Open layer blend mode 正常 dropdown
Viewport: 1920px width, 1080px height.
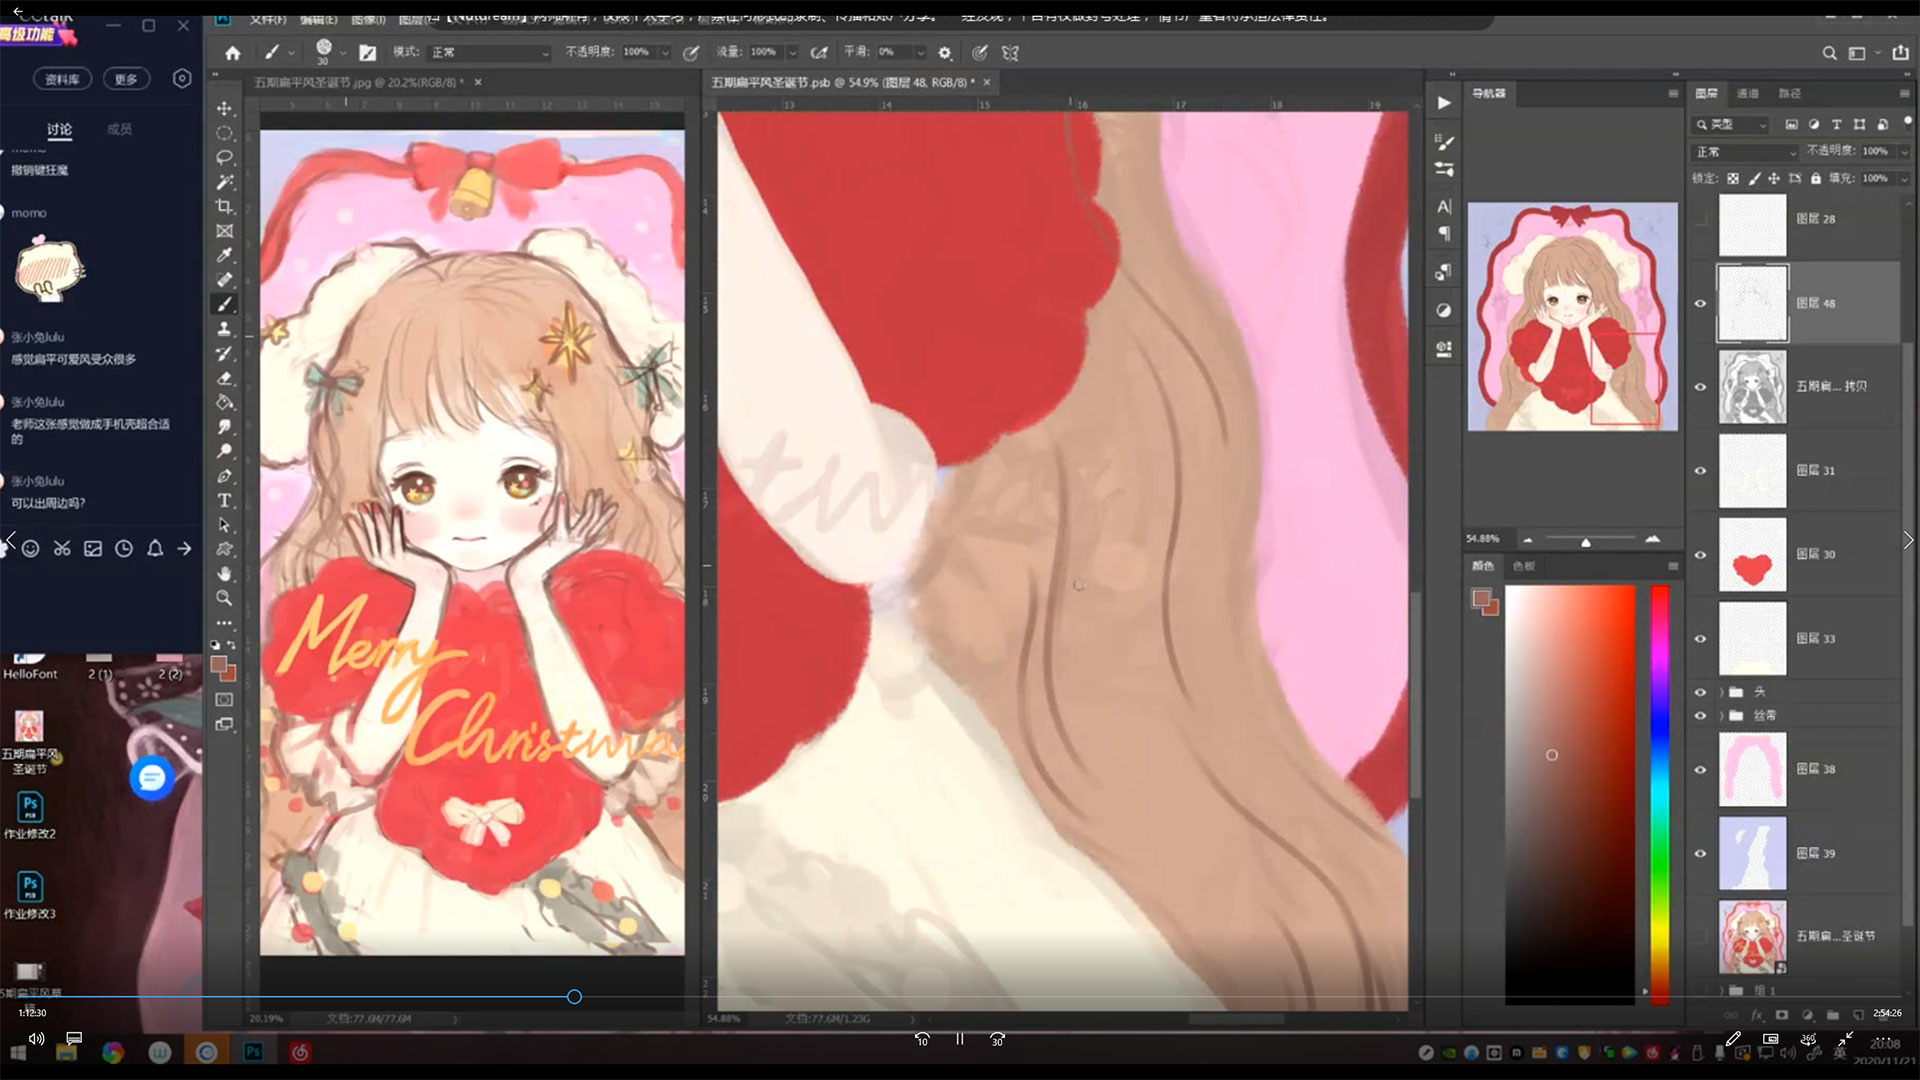(1745, 152)
